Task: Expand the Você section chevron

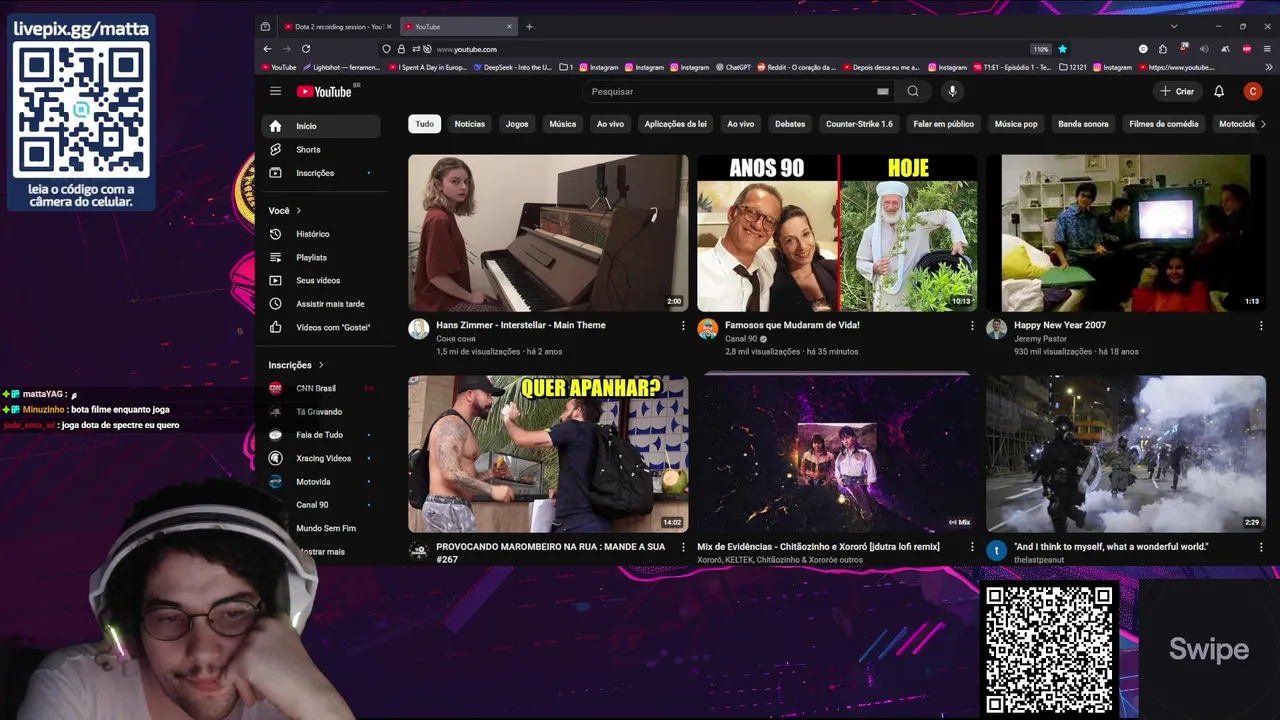Action: tap(298, 211)
